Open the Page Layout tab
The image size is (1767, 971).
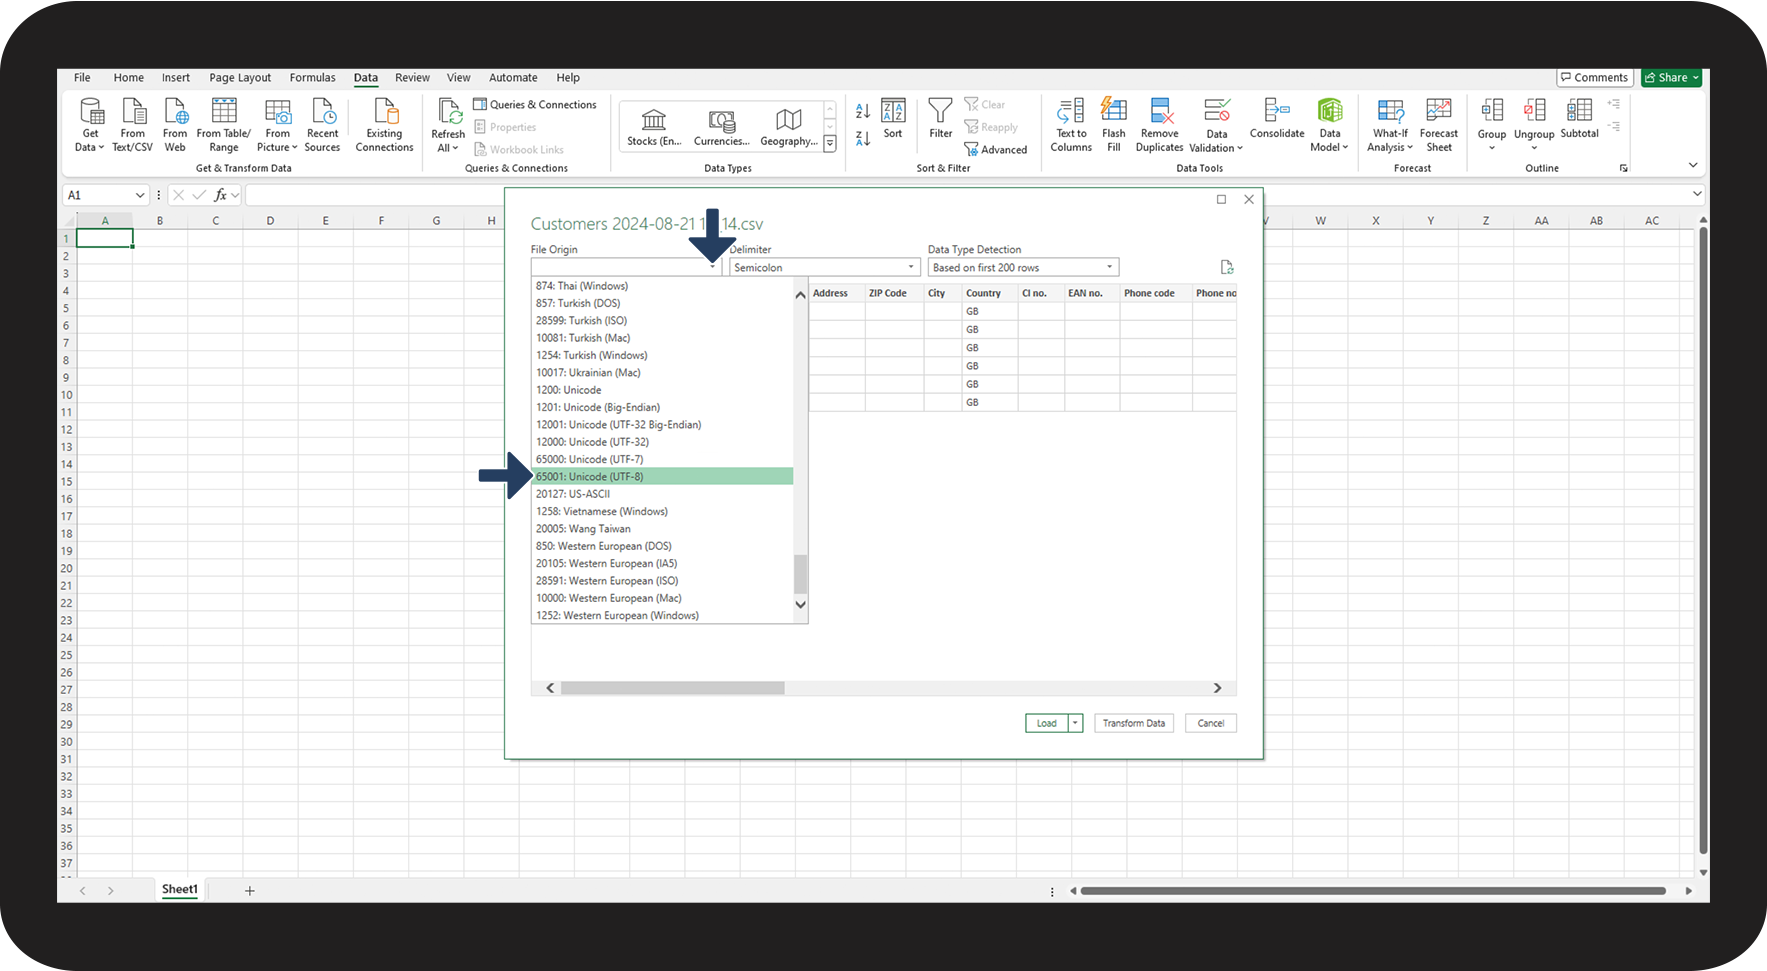coord(240,77)
